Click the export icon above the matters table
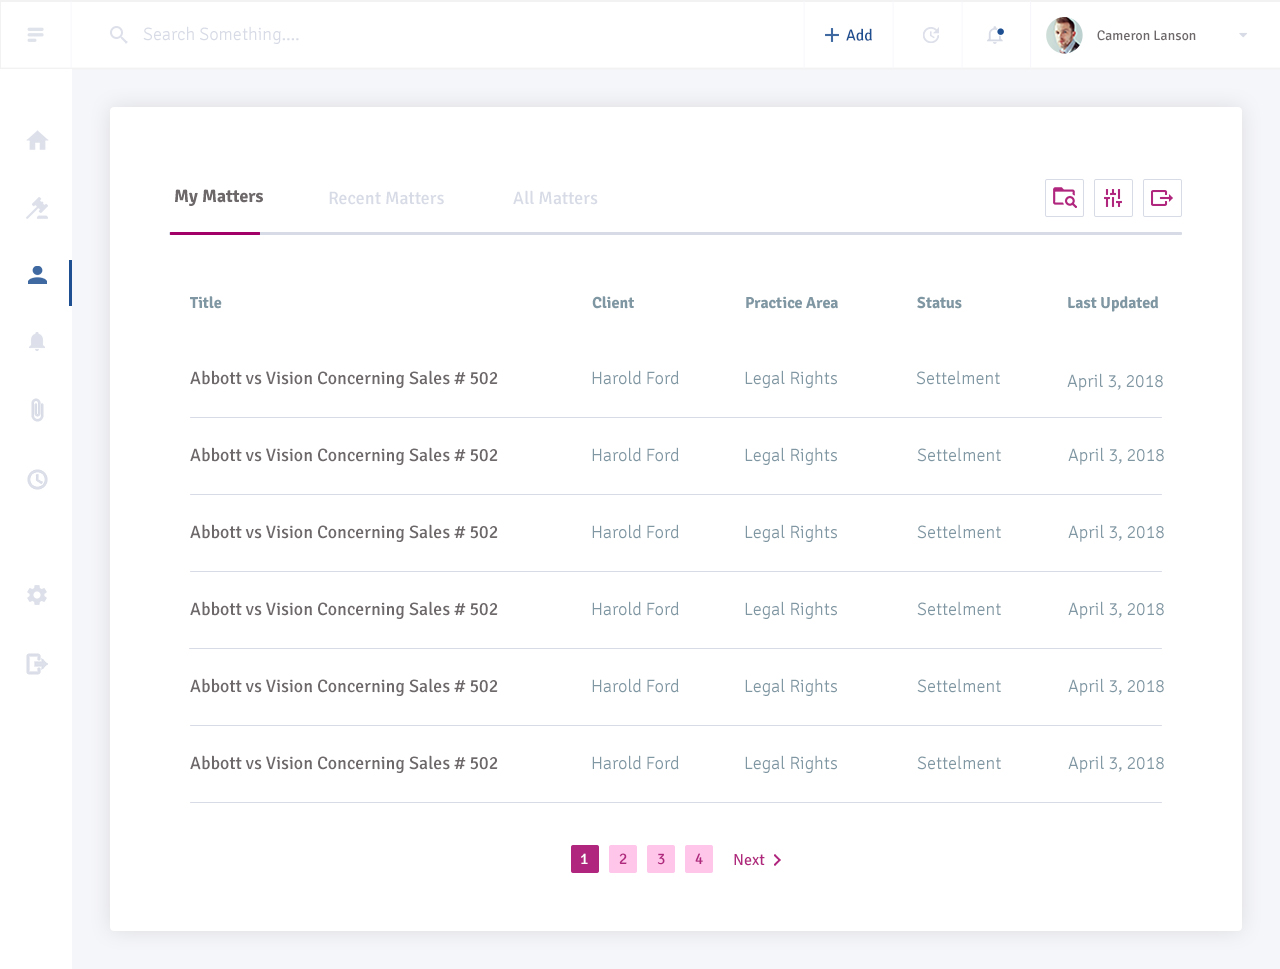Viewport: 1280px width, 969px height. (x=1162, y=198)
